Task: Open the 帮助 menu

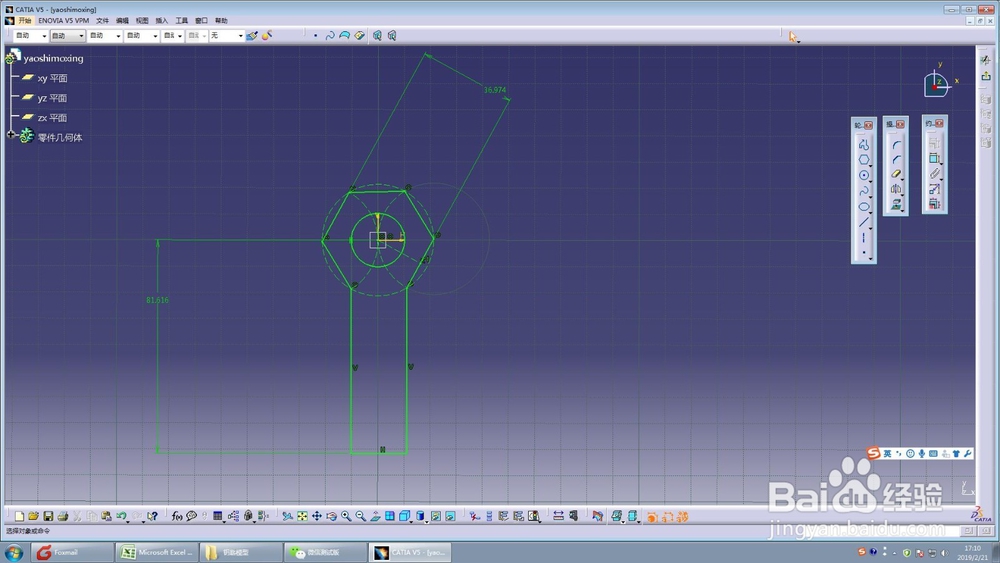Action: (221, 20)
